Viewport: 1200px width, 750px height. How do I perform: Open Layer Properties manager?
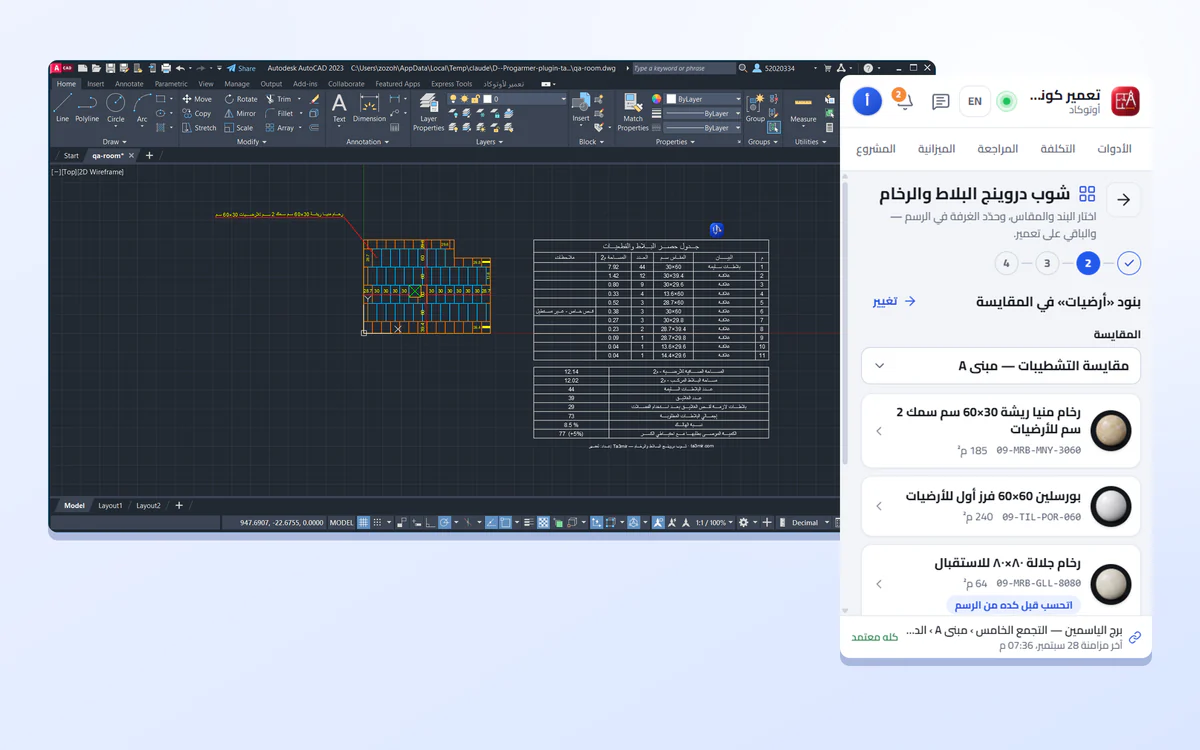(428, 112)
